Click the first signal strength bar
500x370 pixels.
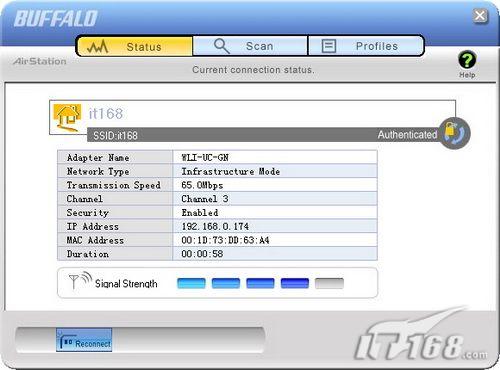(191, 283)
